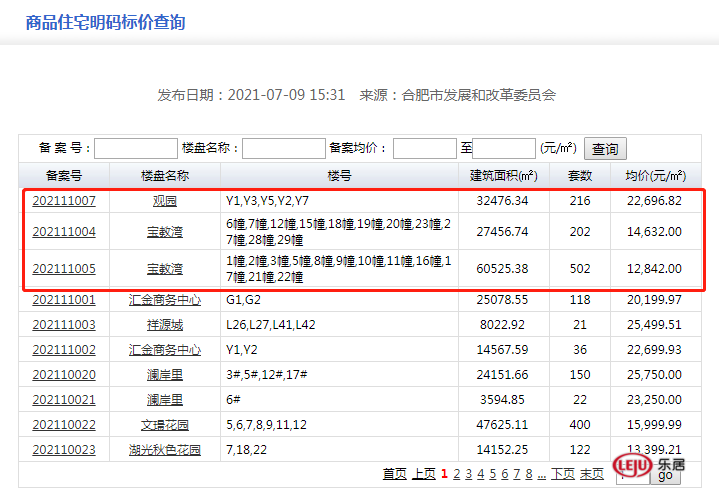Screen dimensions: 719x501
Task: Click the 套数 column header
Action: coord(580,176)
